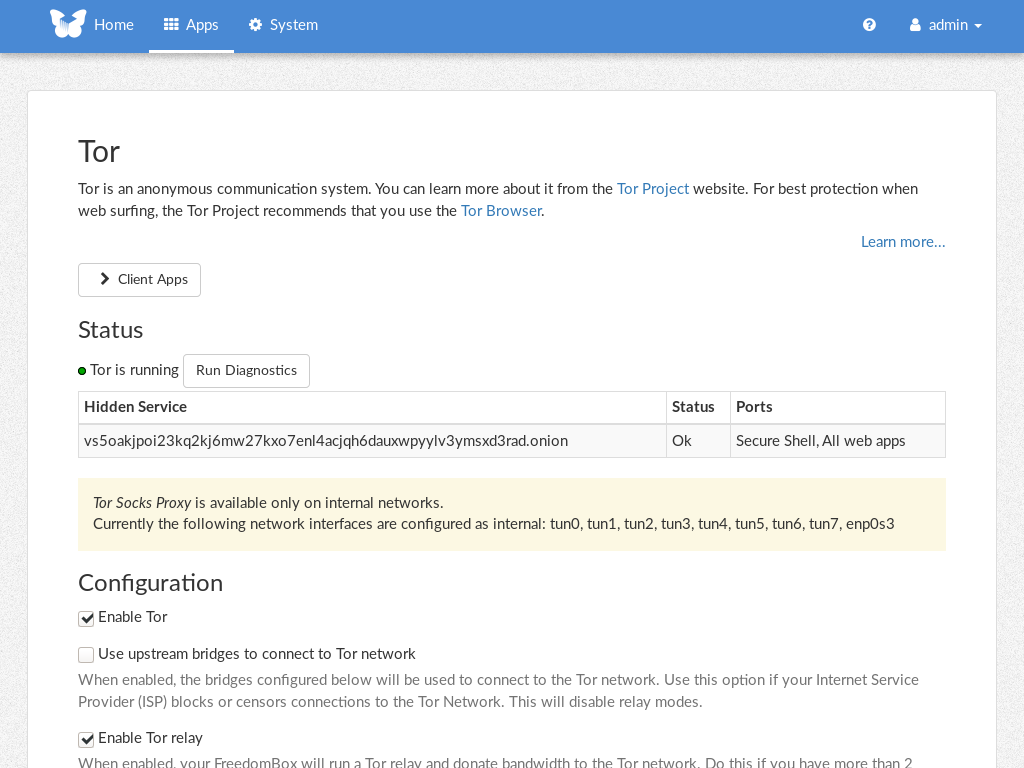Expand the Client Apps section
The width and height of the screenshot is (1024, 768).
(140, 280)
